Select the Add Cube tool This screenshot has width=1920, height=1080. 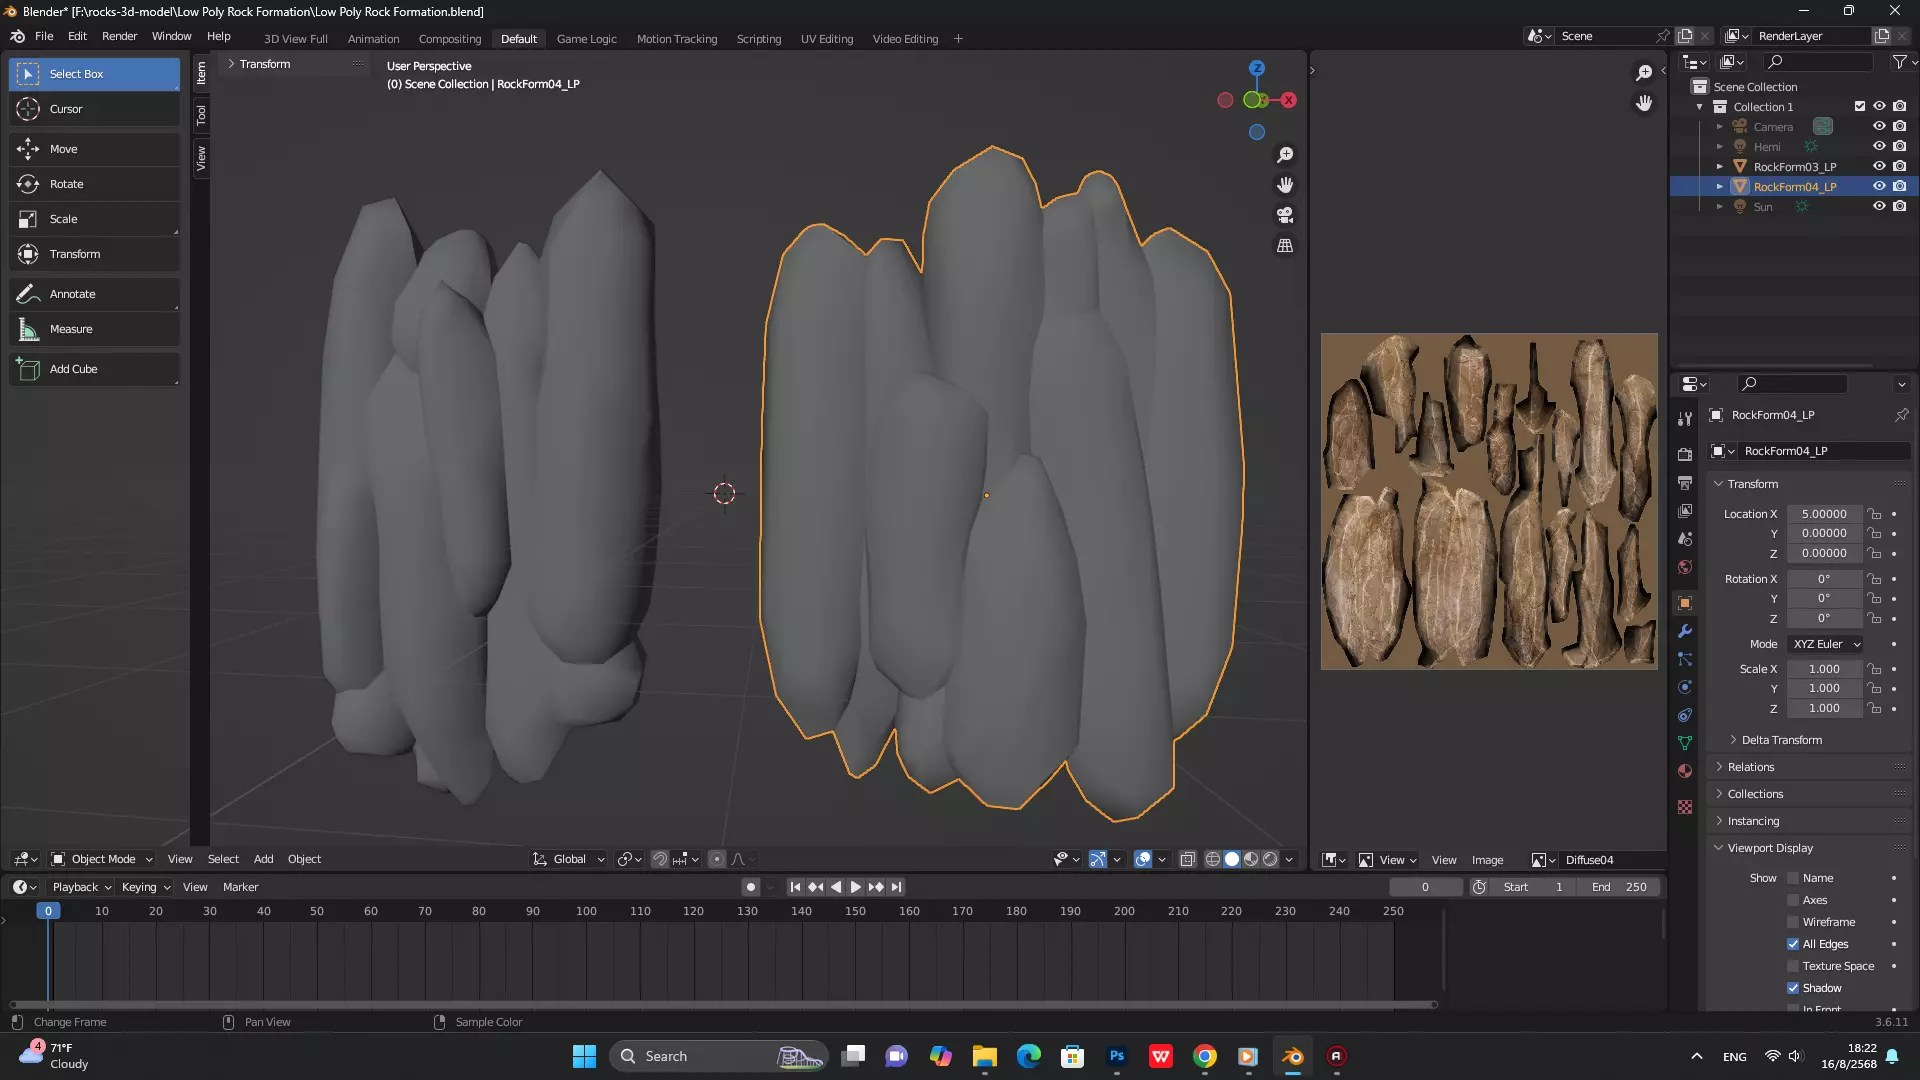point(94,369)
